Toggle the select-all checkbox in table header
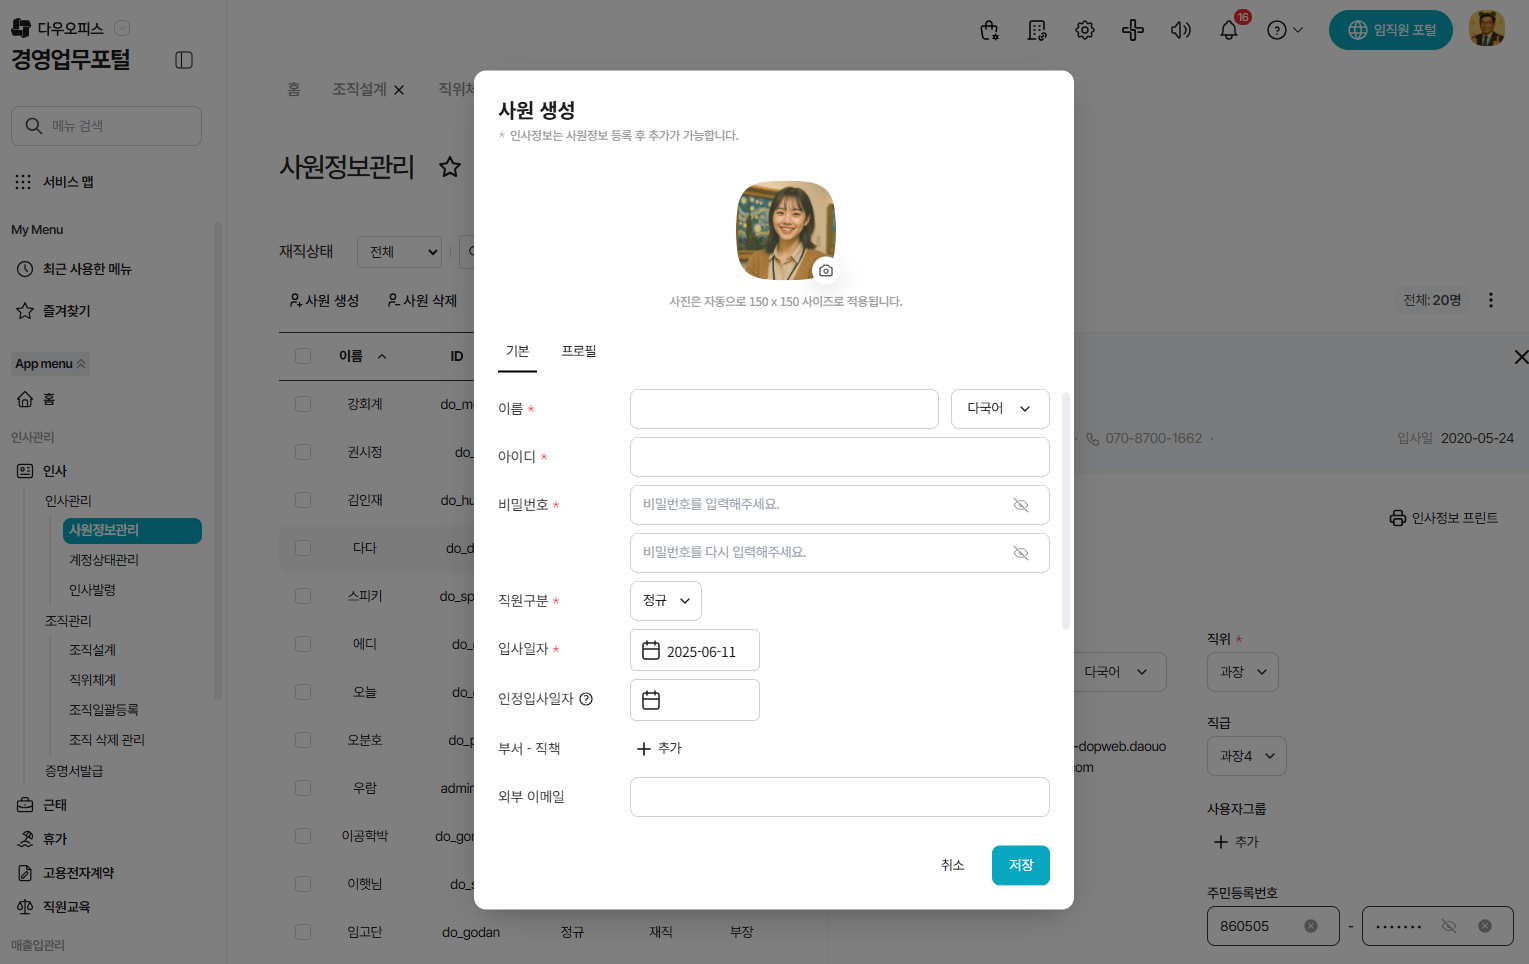1529x964 pixels. click(x=303, y=356)
